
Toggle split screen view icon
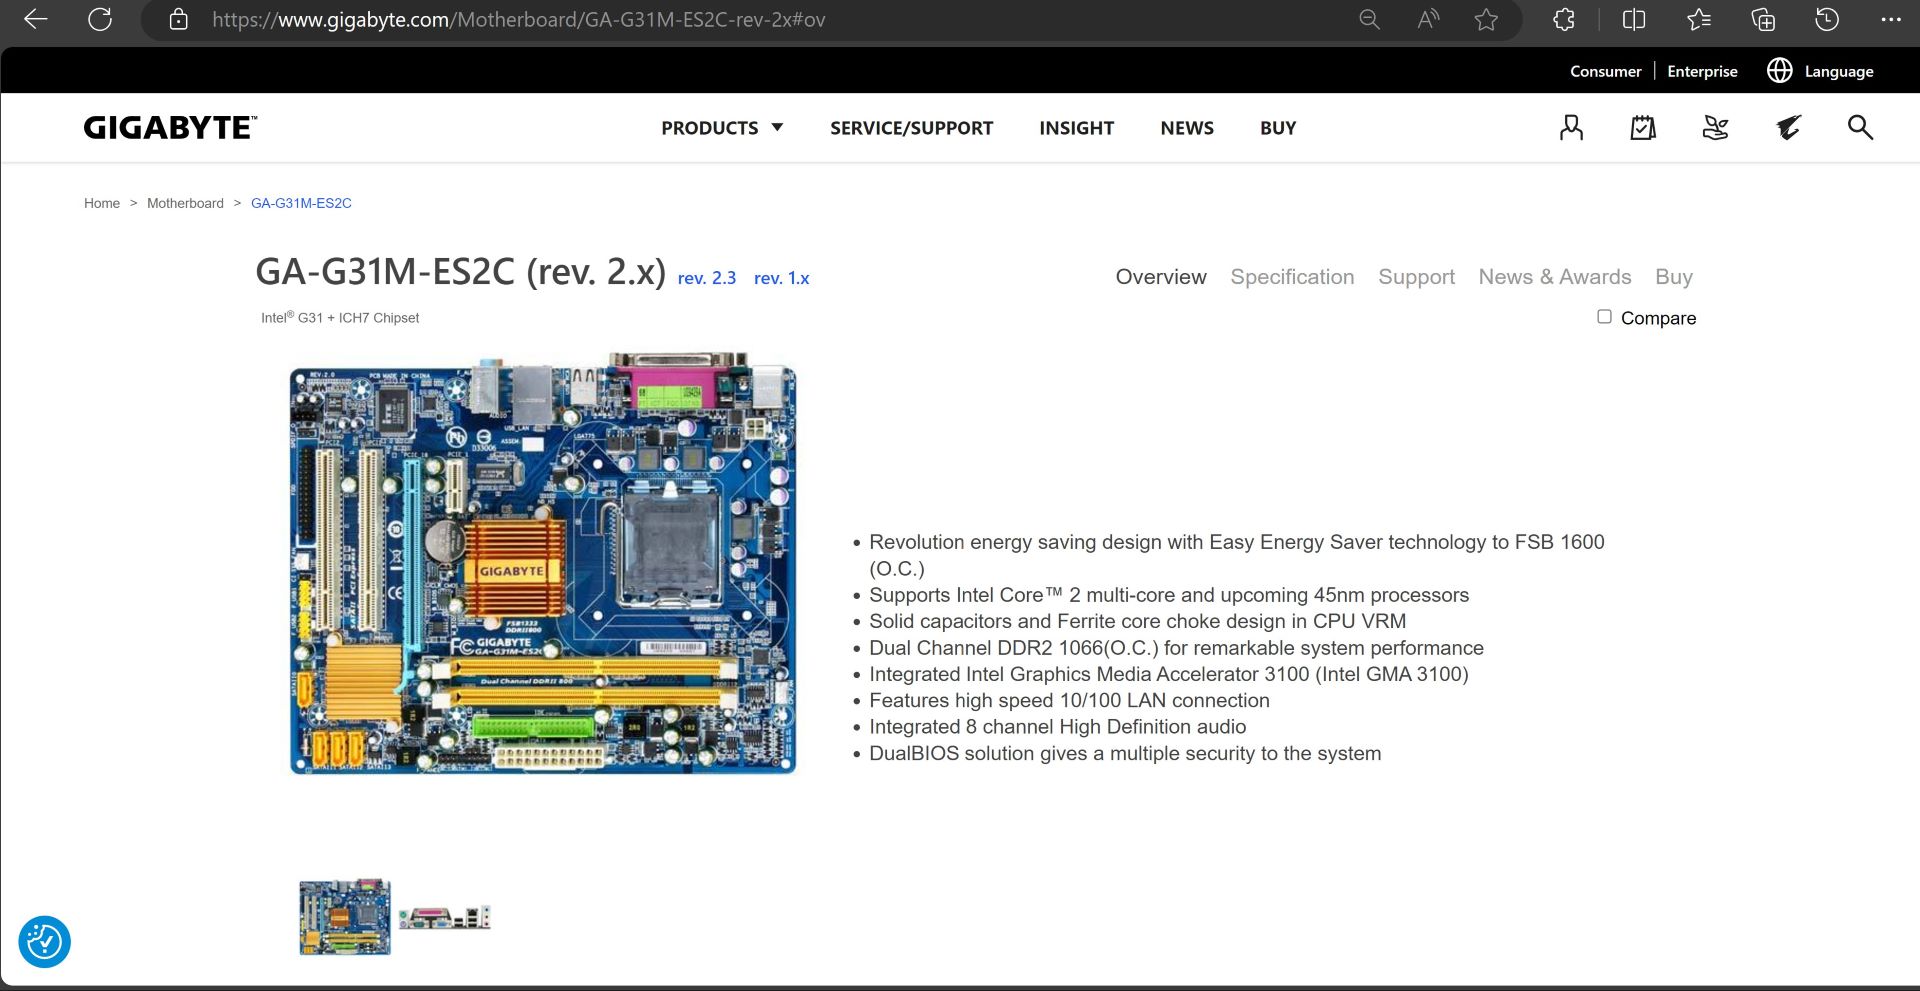click(1634, 19)
